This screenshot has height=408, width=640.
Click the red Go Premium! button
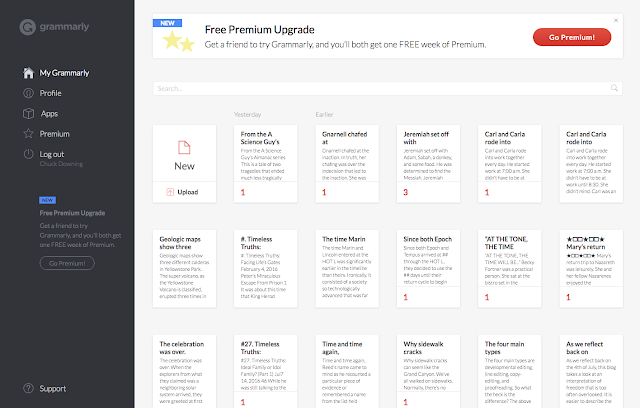572,37
